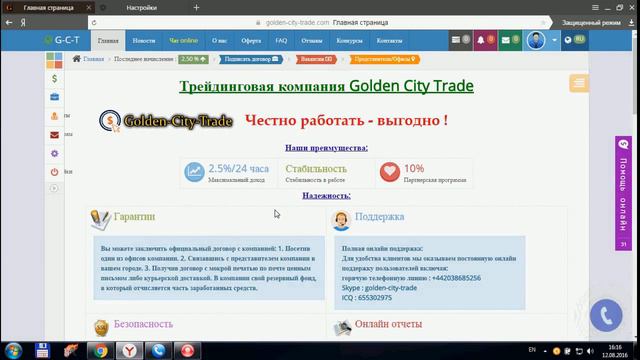Click the user avatar in header
The image size is (640, 360).
[536, 40]
